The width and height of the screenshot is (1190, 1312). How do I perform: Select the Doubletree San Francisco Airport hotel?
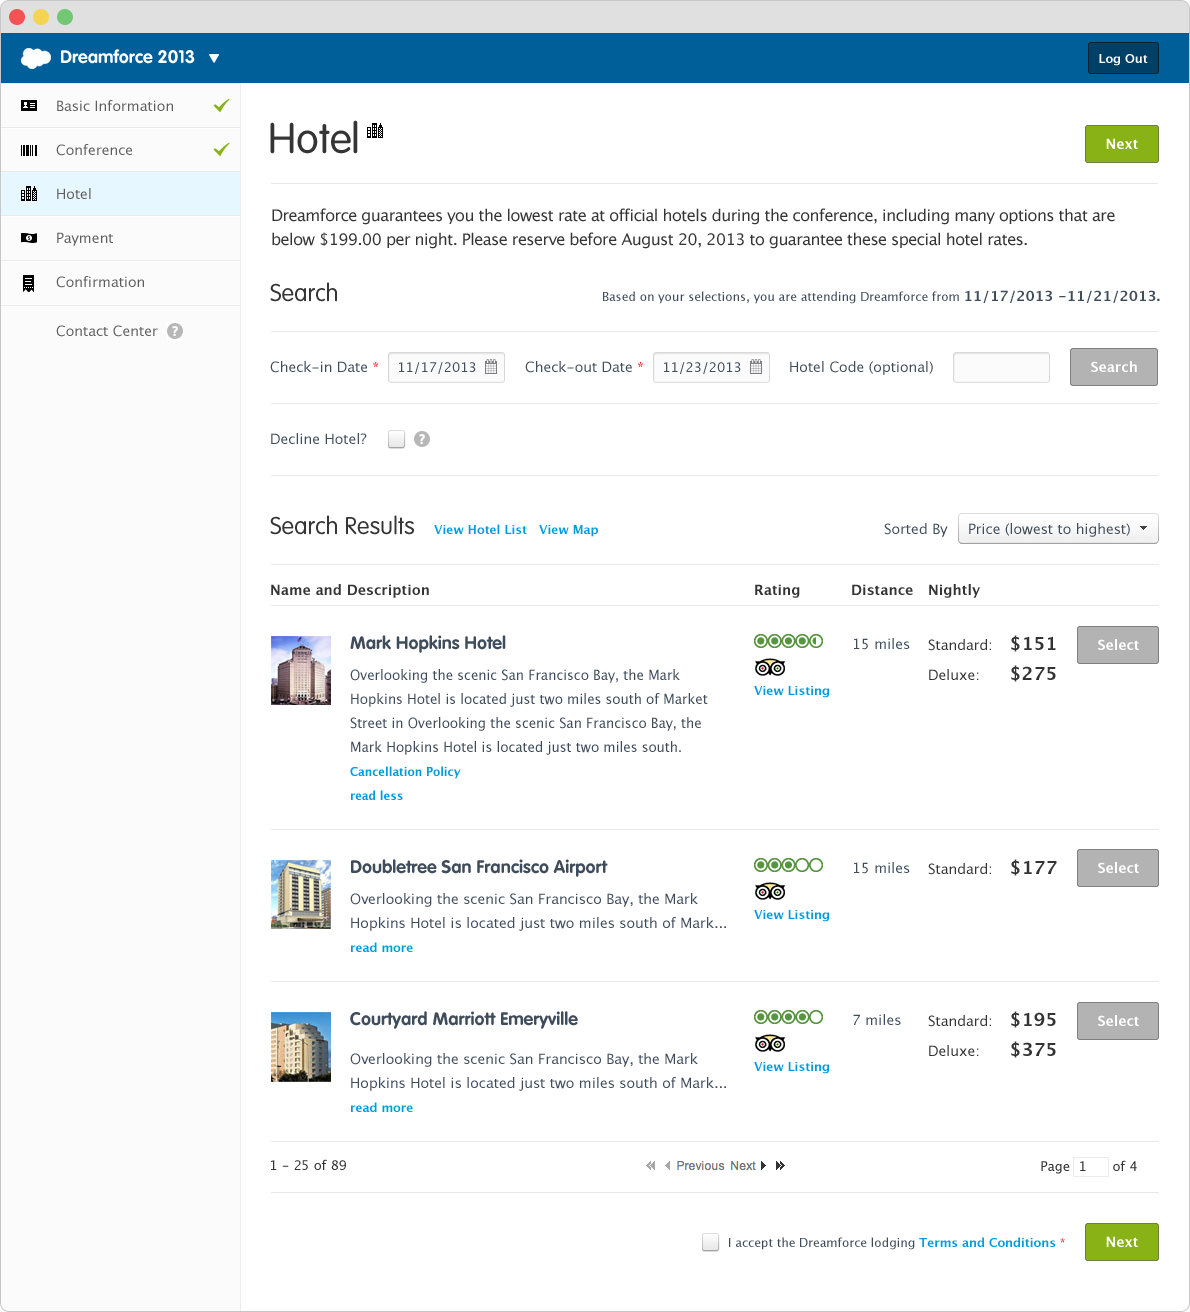[1118, 868]
